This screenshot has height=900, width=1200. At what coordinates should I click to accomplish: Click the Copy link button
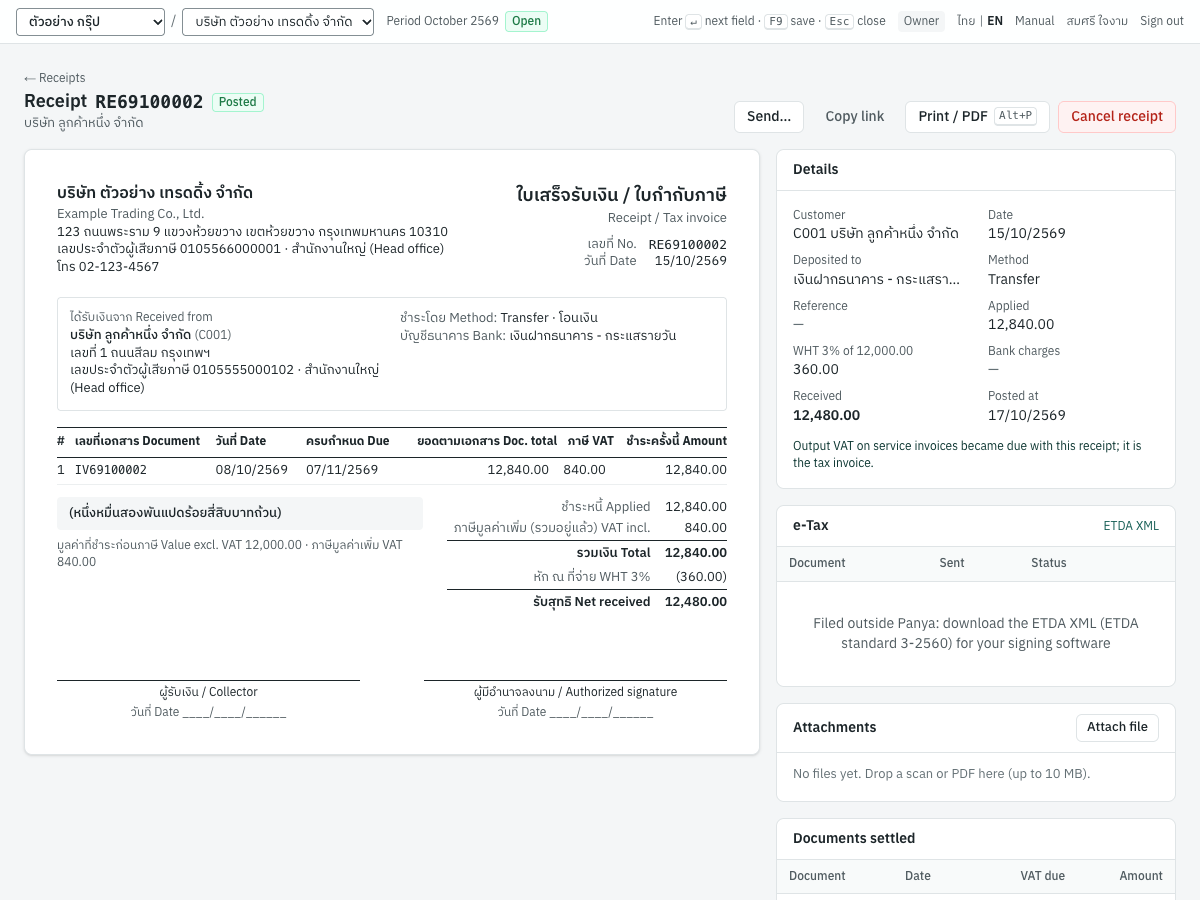tap(855, 116)
